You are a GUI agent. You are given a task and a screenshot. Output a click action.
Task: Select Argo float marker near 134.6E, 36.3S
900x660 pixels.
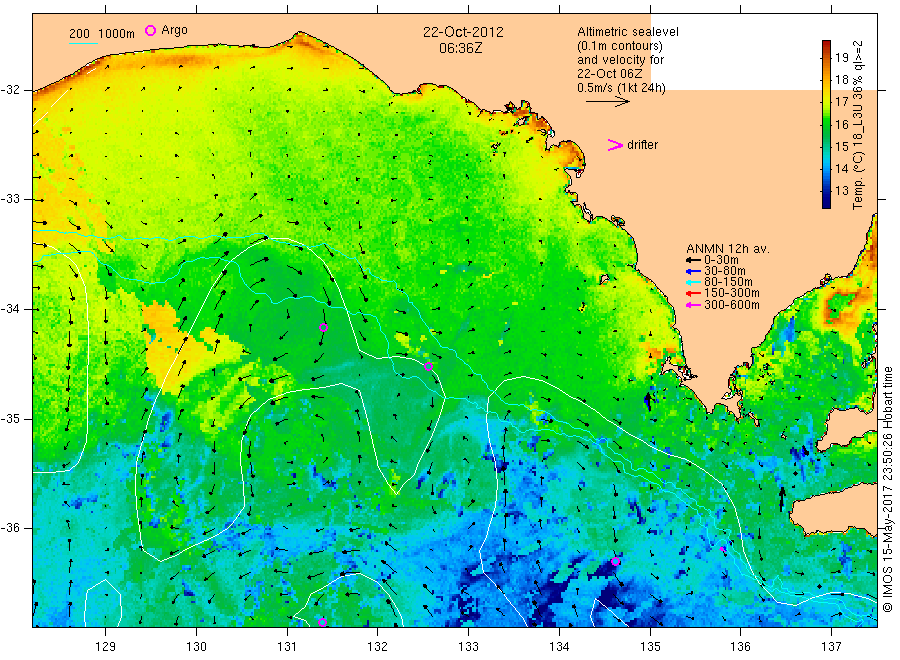[615, 561]
